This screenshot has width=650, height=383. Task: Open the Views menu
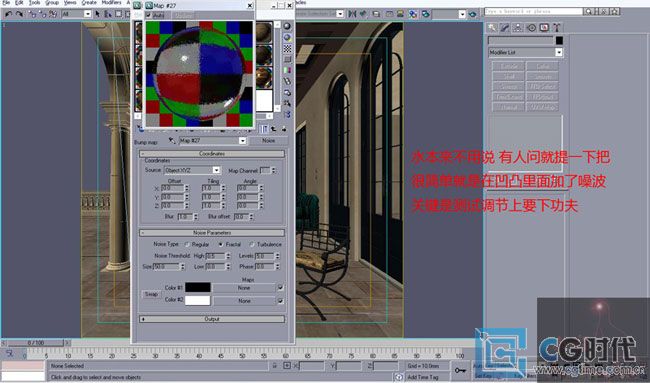coord(70,2)
